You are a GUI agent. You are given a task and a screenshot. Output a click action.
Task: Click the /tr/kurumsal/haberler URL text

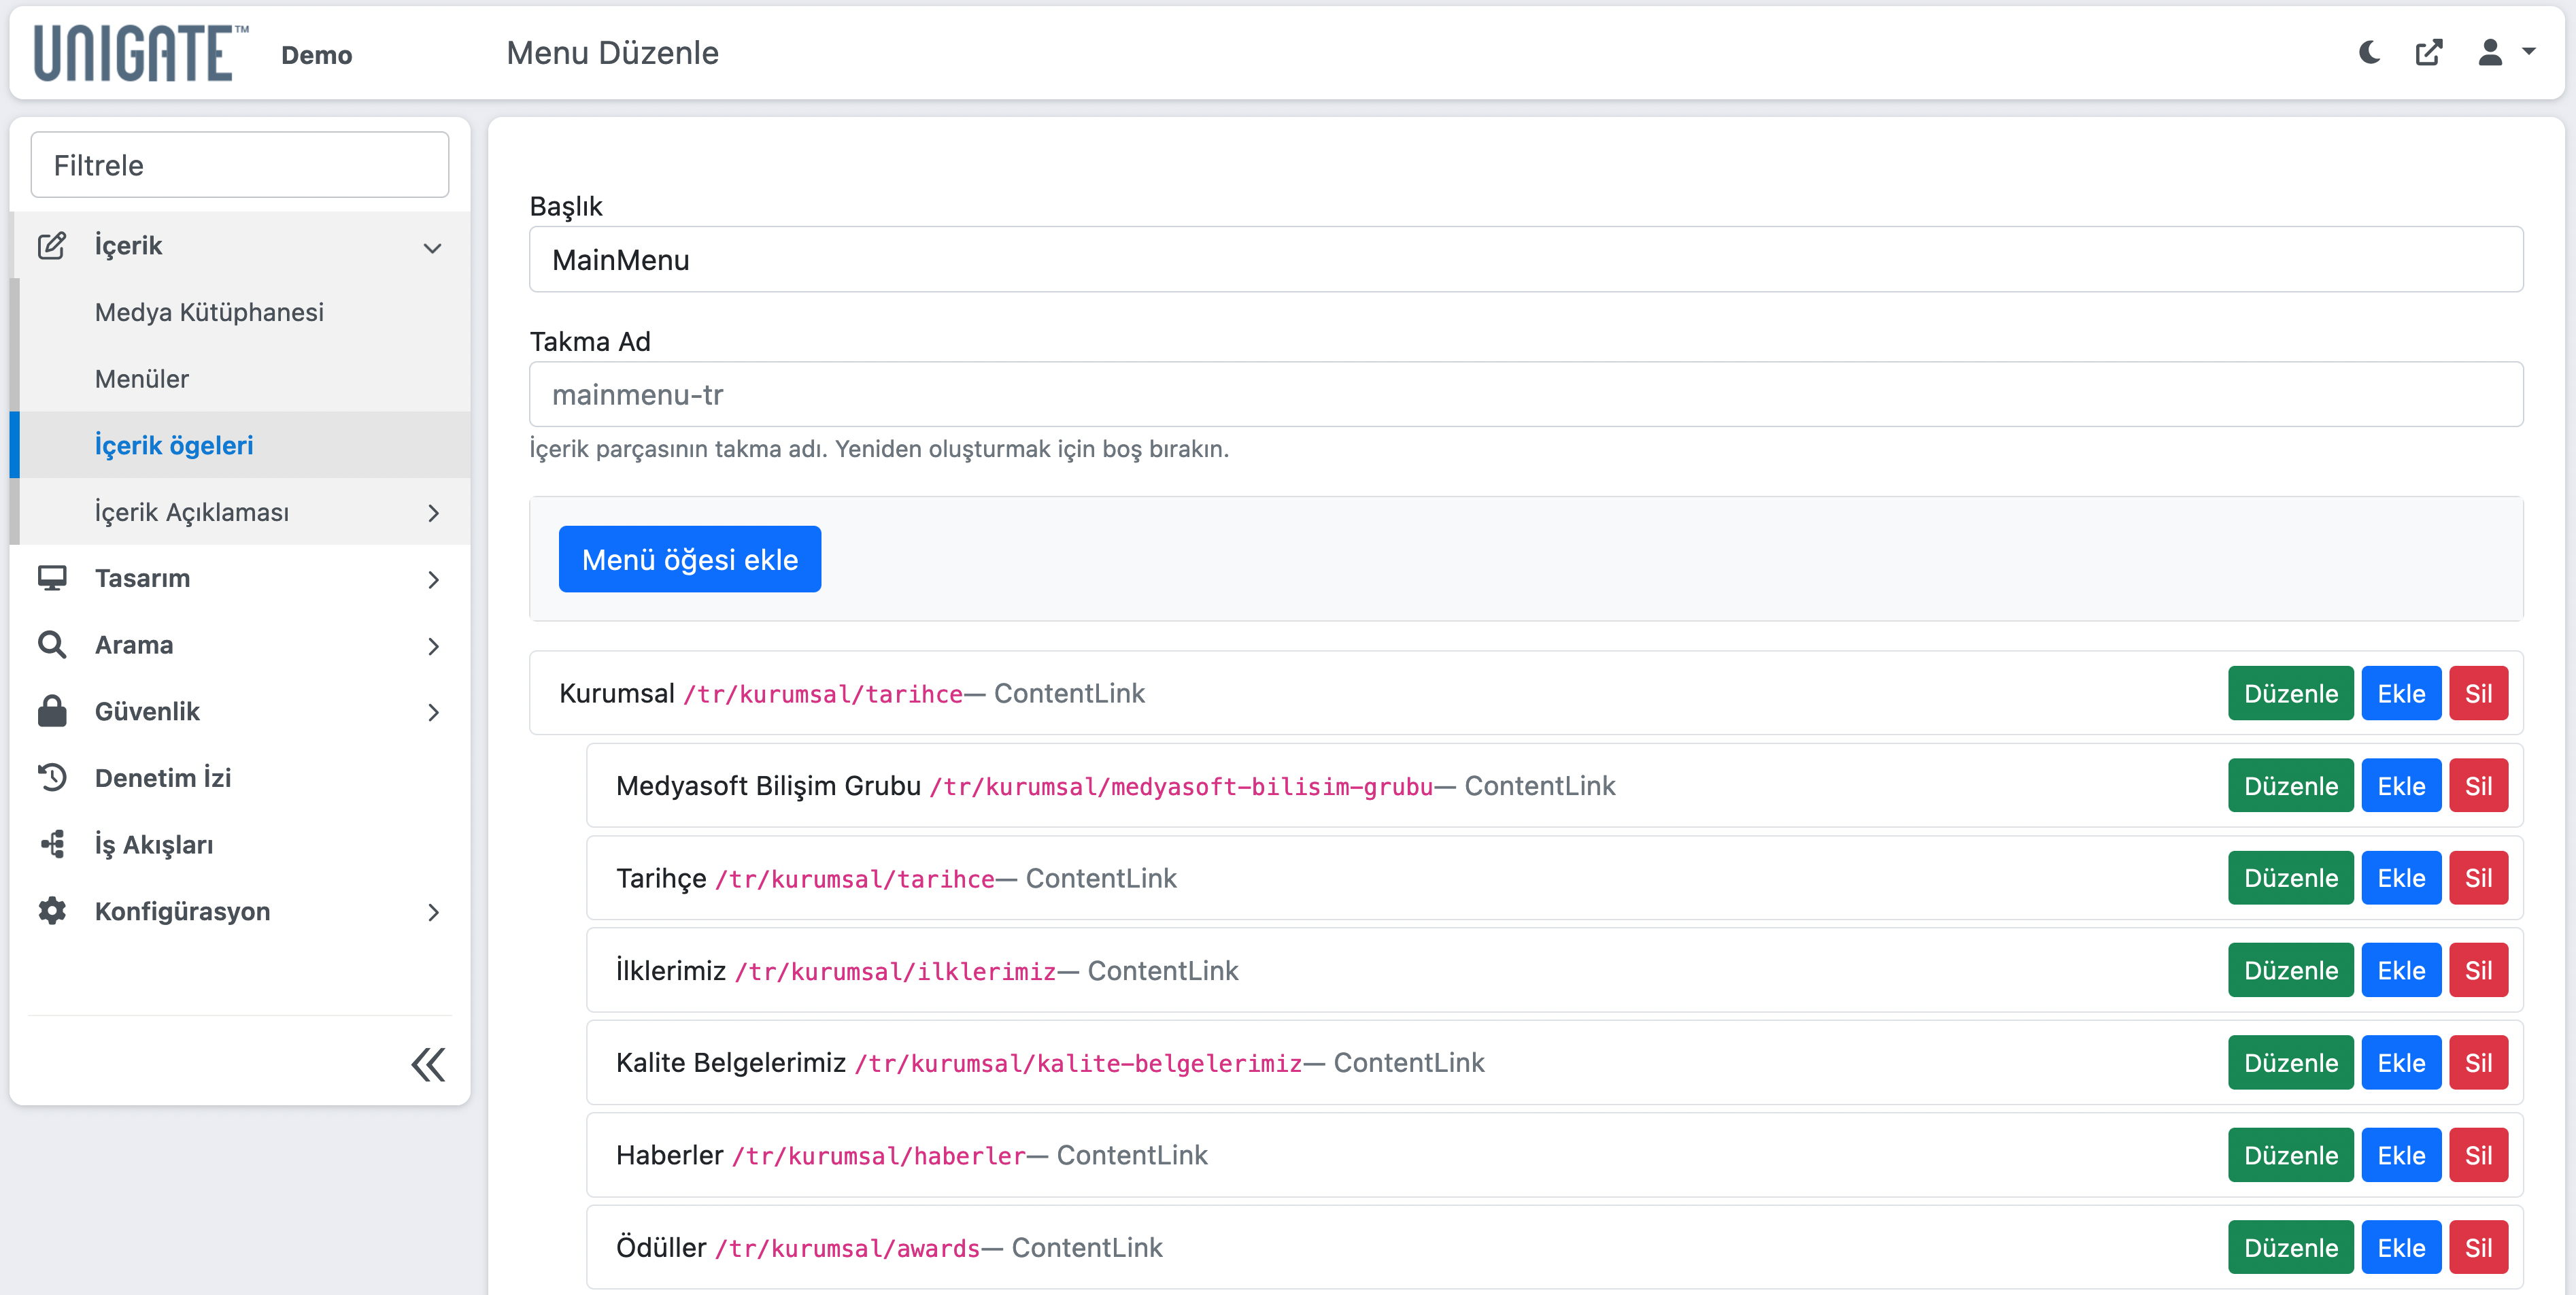point(879,1157)
